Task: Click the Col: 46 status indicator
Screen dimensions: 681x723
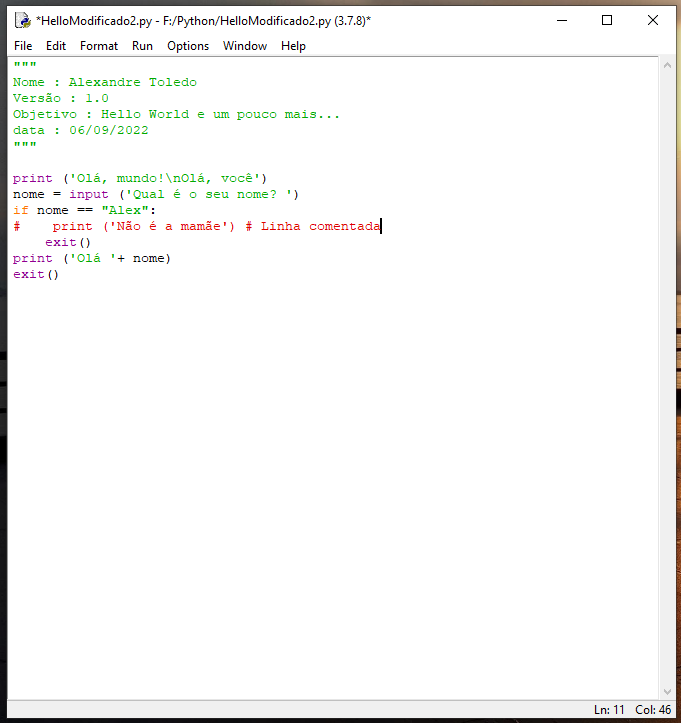Action: (x=653, y=710)
